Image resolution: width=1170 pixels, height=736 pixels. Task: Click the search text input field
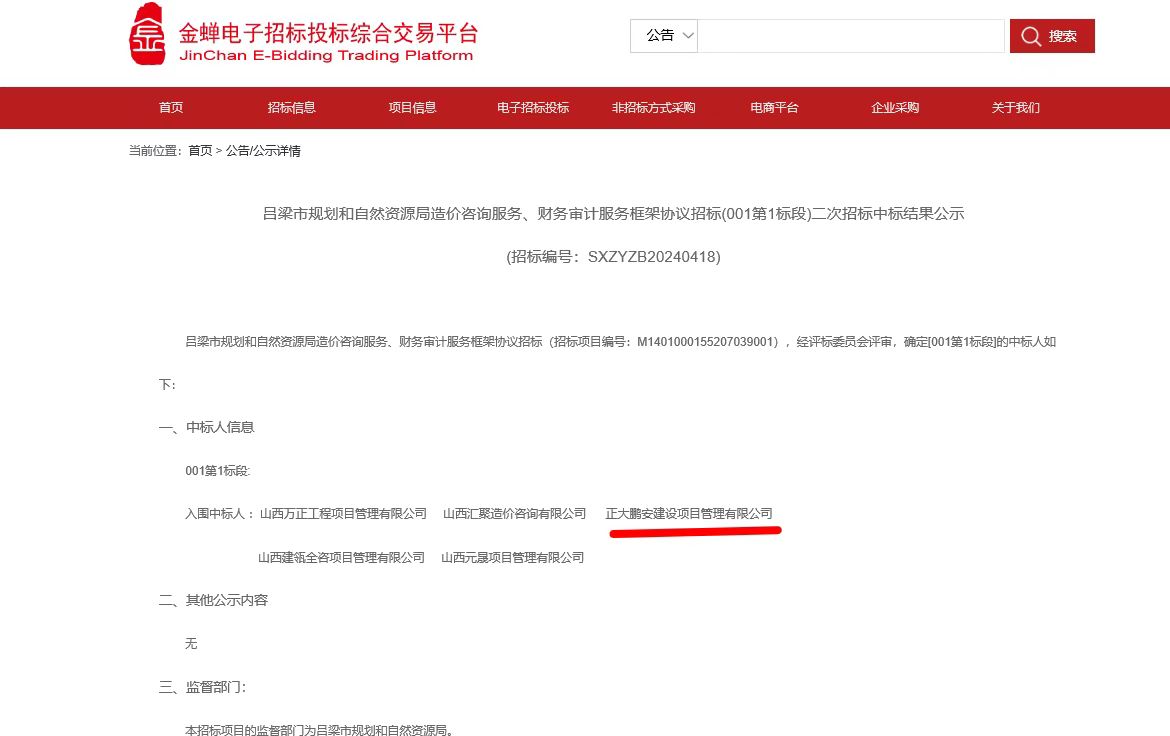pyautogui.click(x=850, y=36)
